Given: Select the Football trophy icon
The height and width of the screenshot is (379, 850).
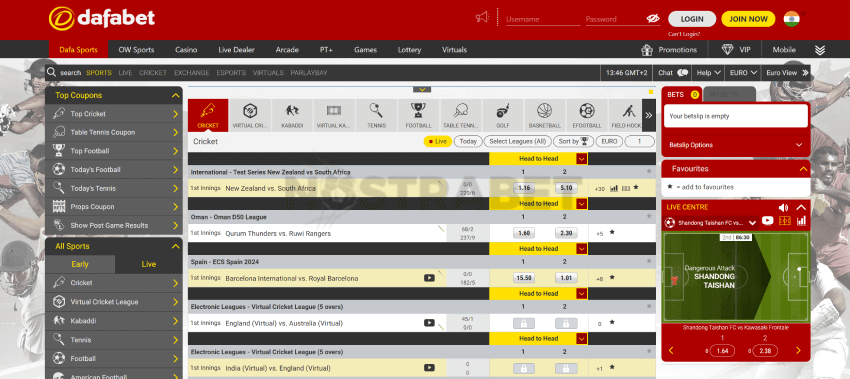Looking at the screenshot, I should point(418,115).
